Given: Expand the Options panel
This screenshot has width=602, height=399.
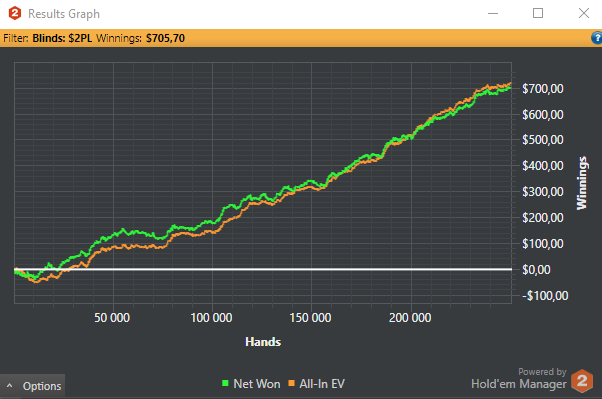Looking at the screenshot, I should pos(33,386).
